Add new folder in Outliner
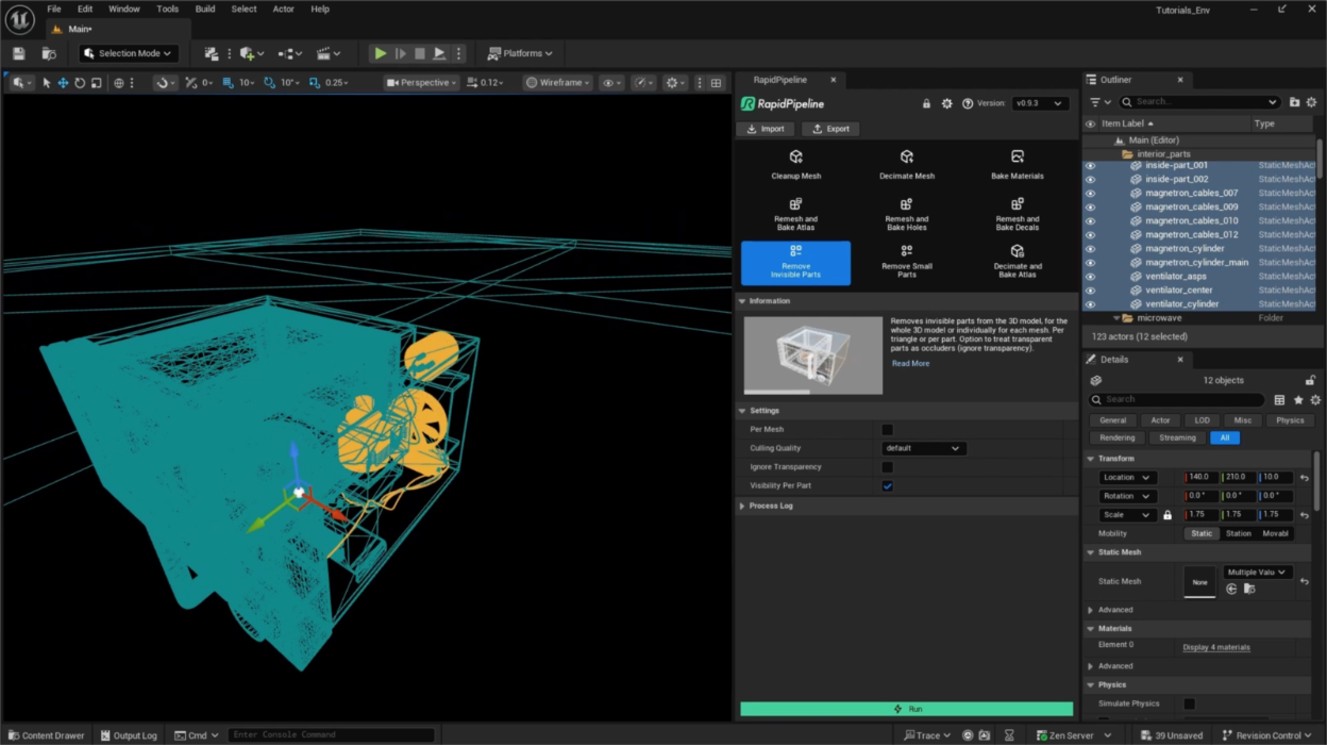Viewport: 1327px width, 745px height. pos(1294,102)
